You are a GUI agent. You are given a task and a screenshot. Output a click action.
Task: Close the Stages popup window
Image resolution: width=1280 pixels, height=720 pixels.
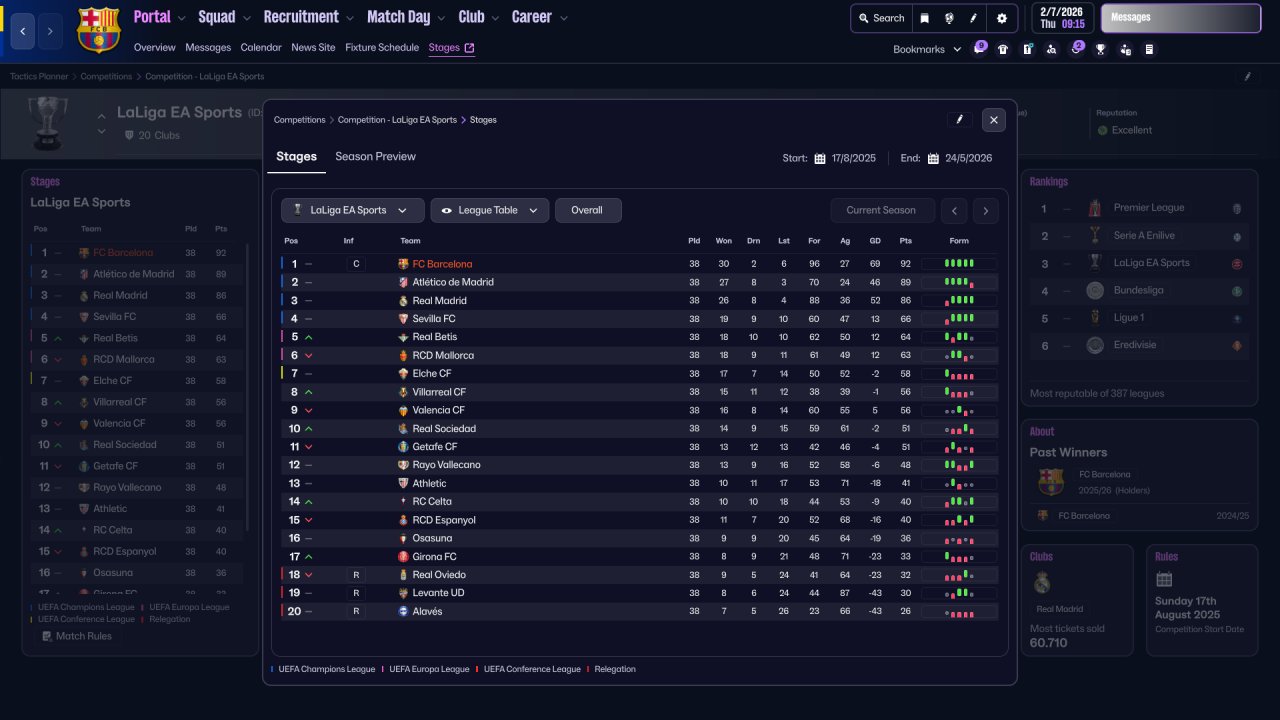[x=993, y=120]
